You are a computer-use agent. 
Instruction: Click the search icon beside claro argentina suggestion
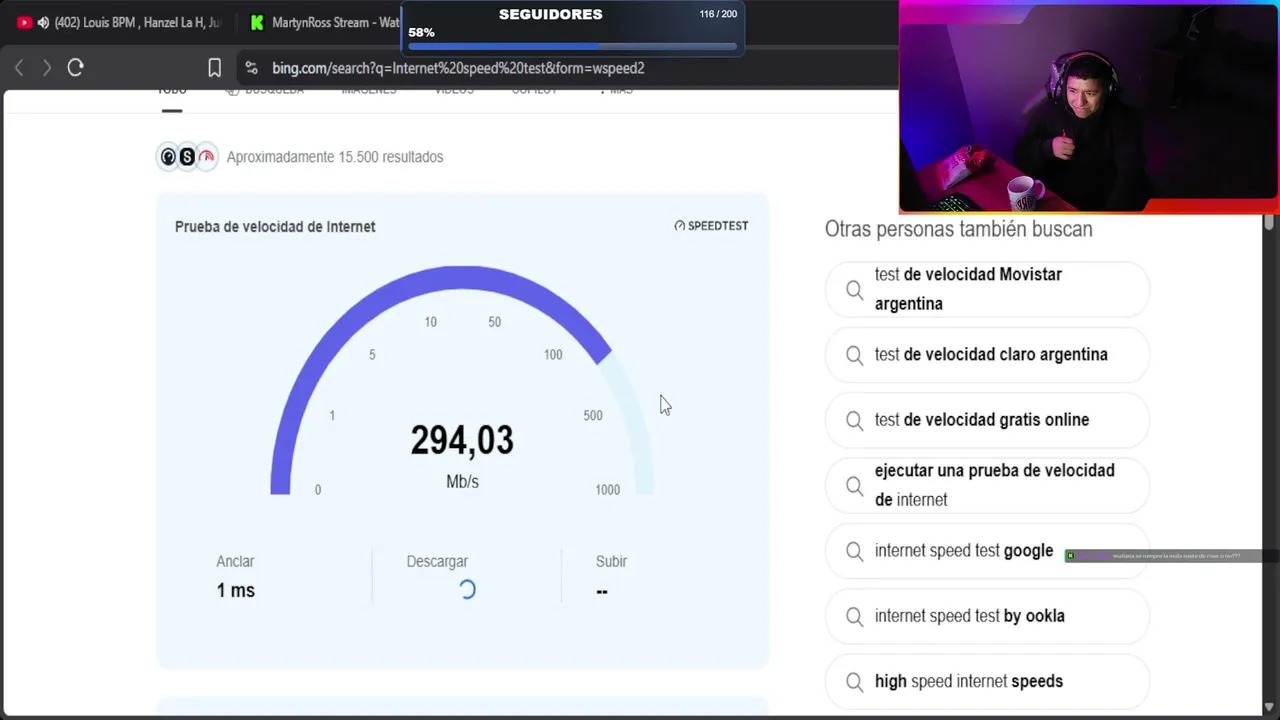(x=854, y=355)
